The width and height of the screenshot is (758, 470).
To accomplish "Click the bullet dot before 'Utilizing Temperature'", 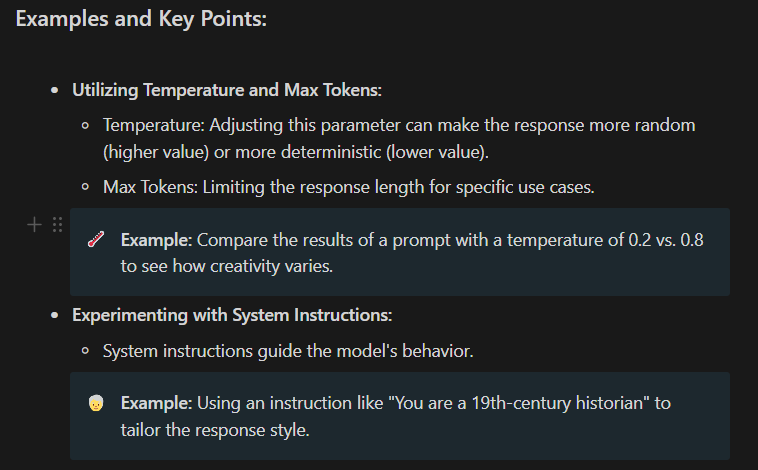I will [55, 90].
